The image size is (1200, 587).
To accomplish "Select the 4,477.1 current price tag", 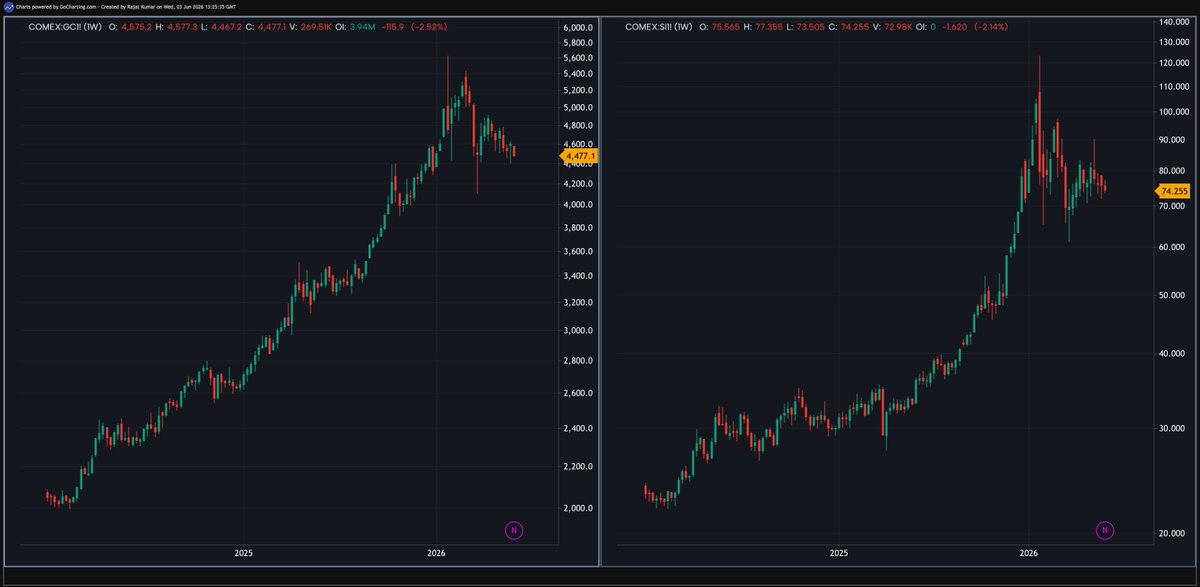I will [578, 156].
